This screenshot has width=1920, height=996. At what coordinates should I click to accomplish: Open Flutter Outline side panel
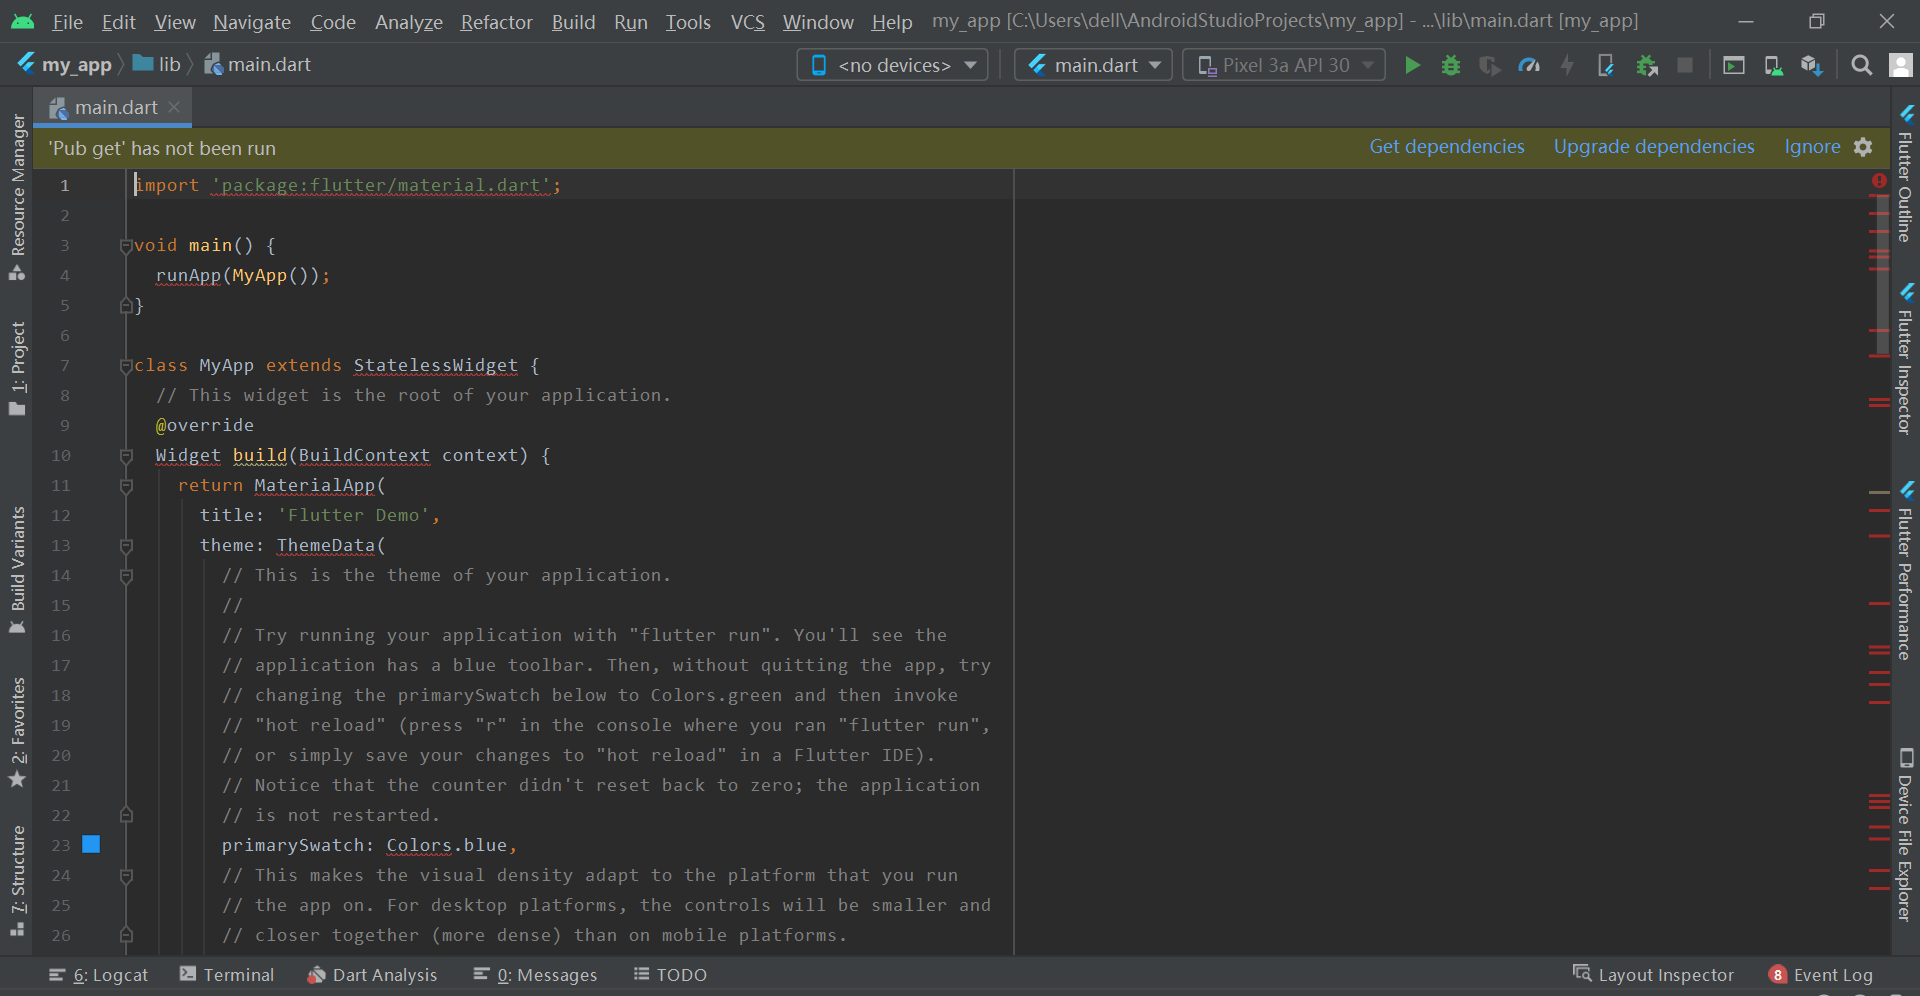tap(1905, 174)
